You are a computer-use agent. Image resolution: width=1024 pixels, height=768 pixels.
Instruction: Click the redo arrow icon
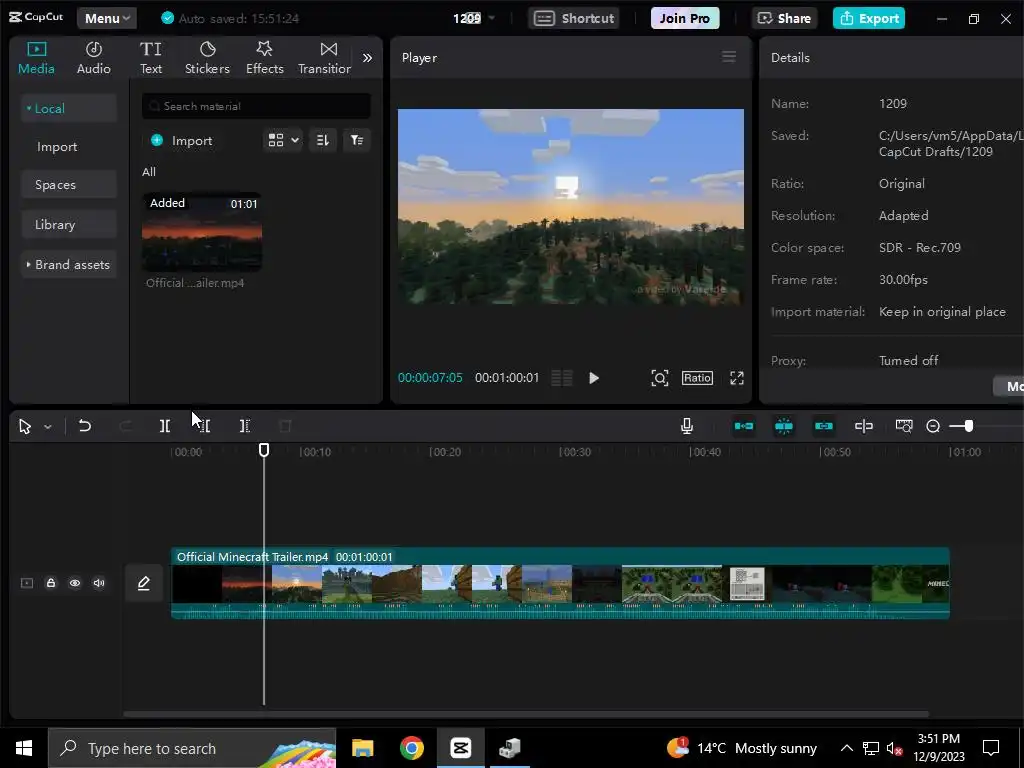[x=125, y=426]
